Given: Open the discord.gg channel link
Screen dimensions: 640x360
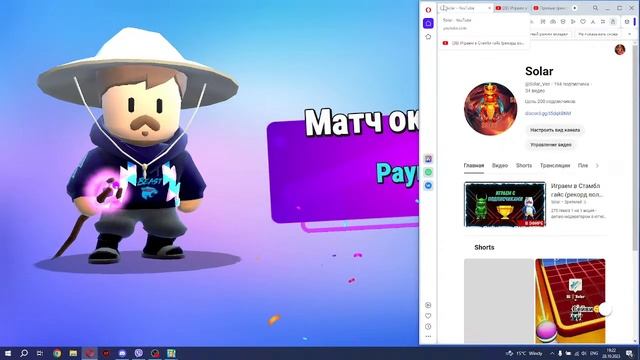Looking at the screenshot, I should pyautogui.click(x=548, y=113).
